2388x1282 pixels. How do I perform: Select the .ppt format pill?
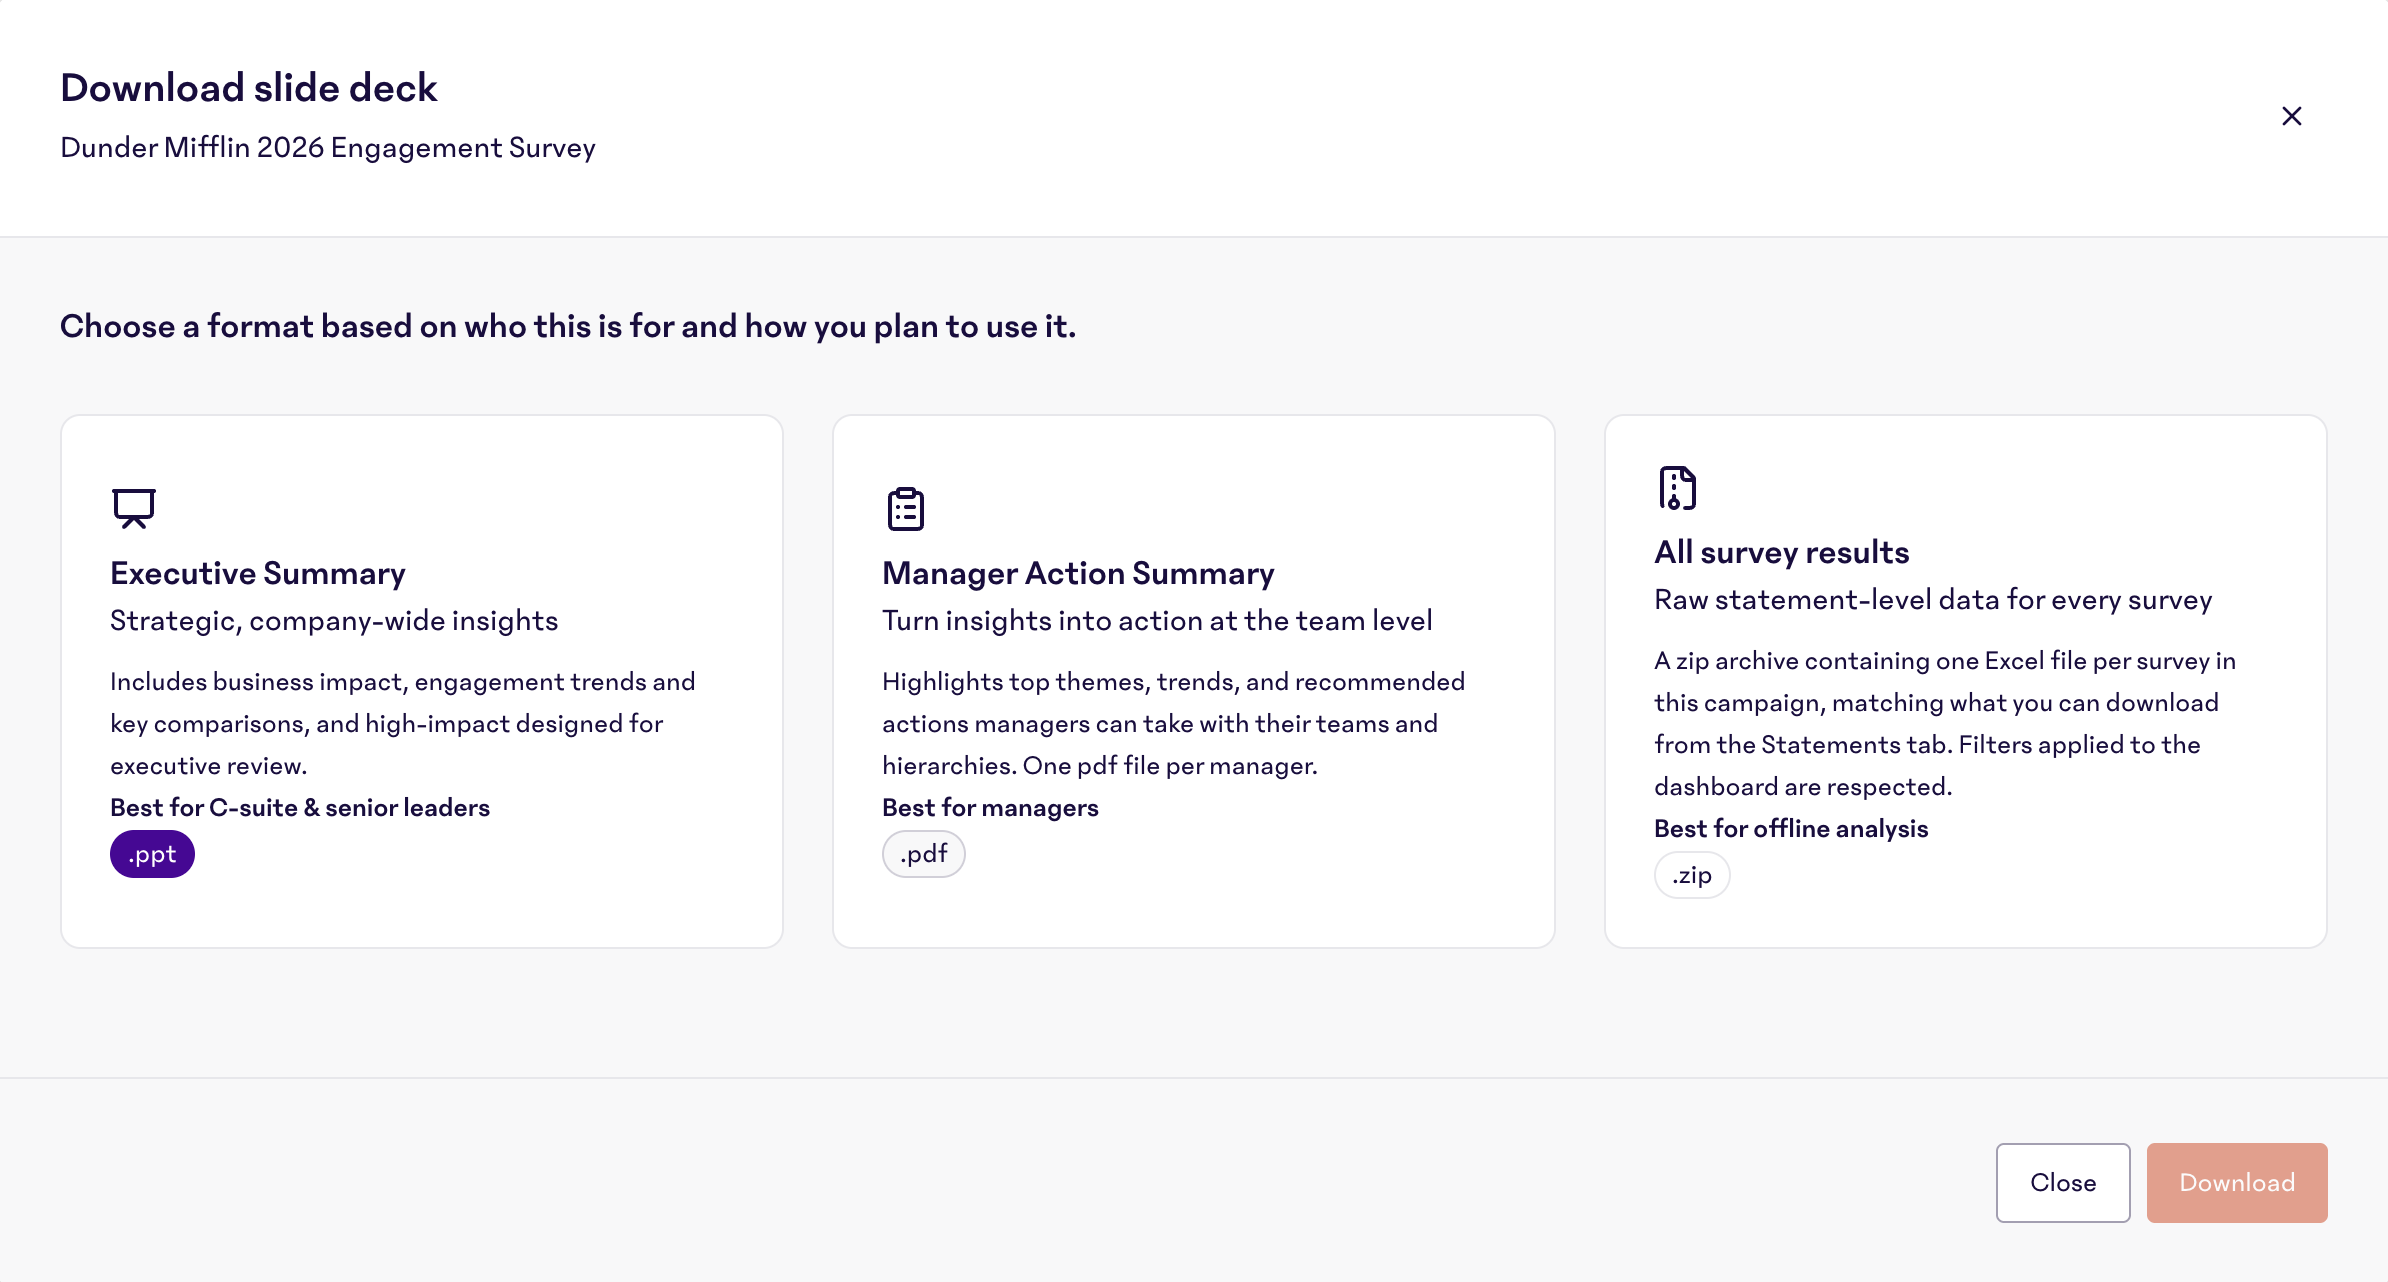[x=152, y=854]
